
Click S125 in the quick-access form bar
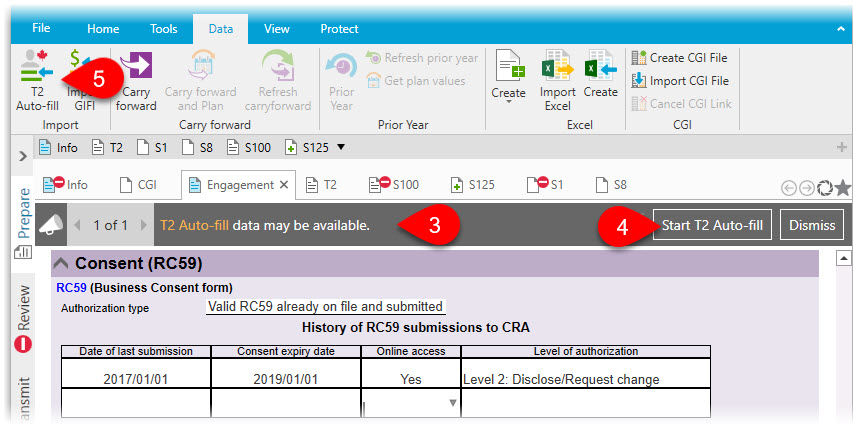[307, 147]
